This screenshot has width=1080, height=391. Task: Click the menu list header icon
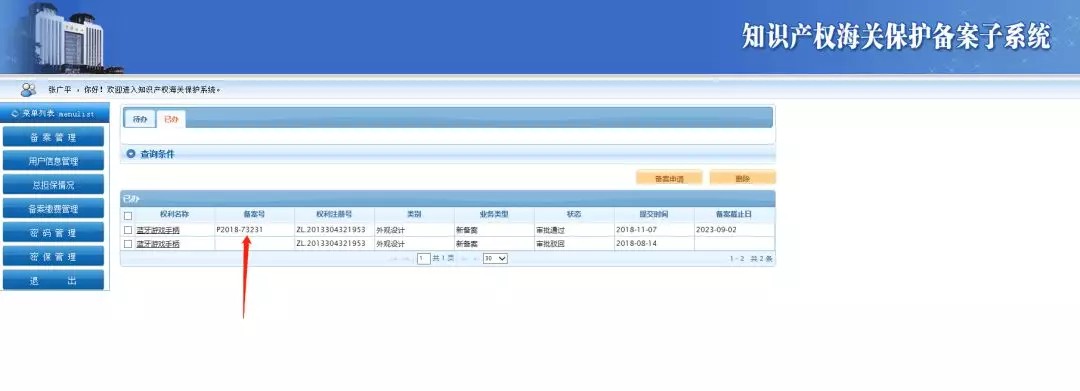click(x=15, y=113)
